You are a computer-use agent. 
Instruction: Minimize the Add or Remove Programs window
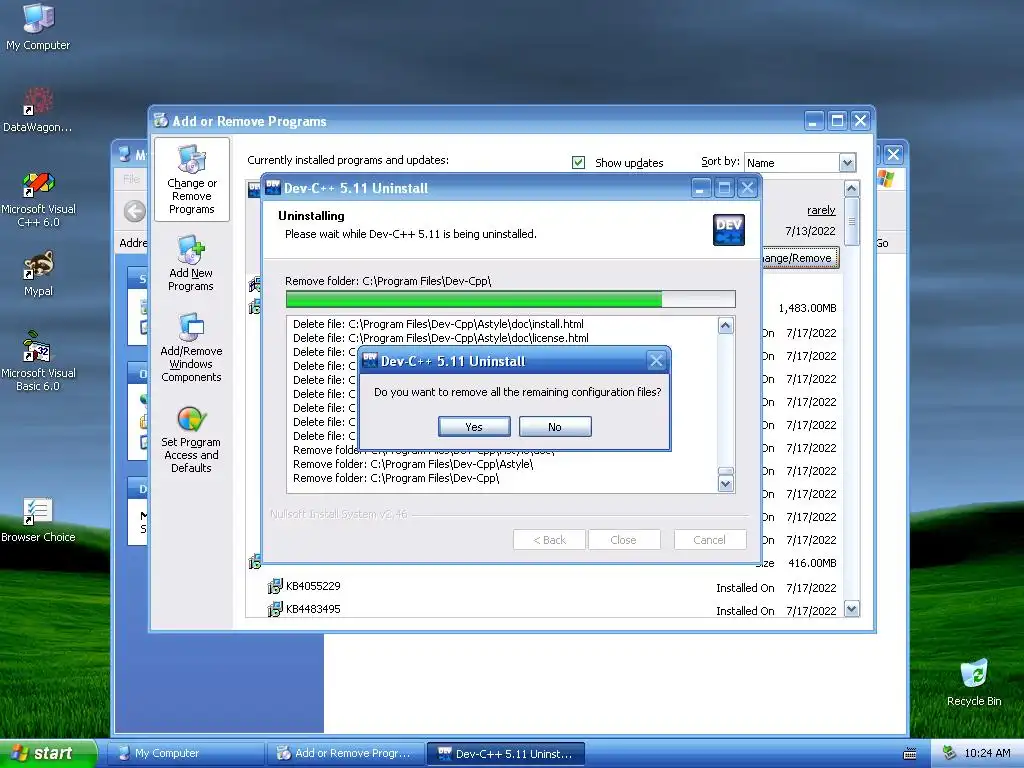pyautogui.click(x=813, y=121)
